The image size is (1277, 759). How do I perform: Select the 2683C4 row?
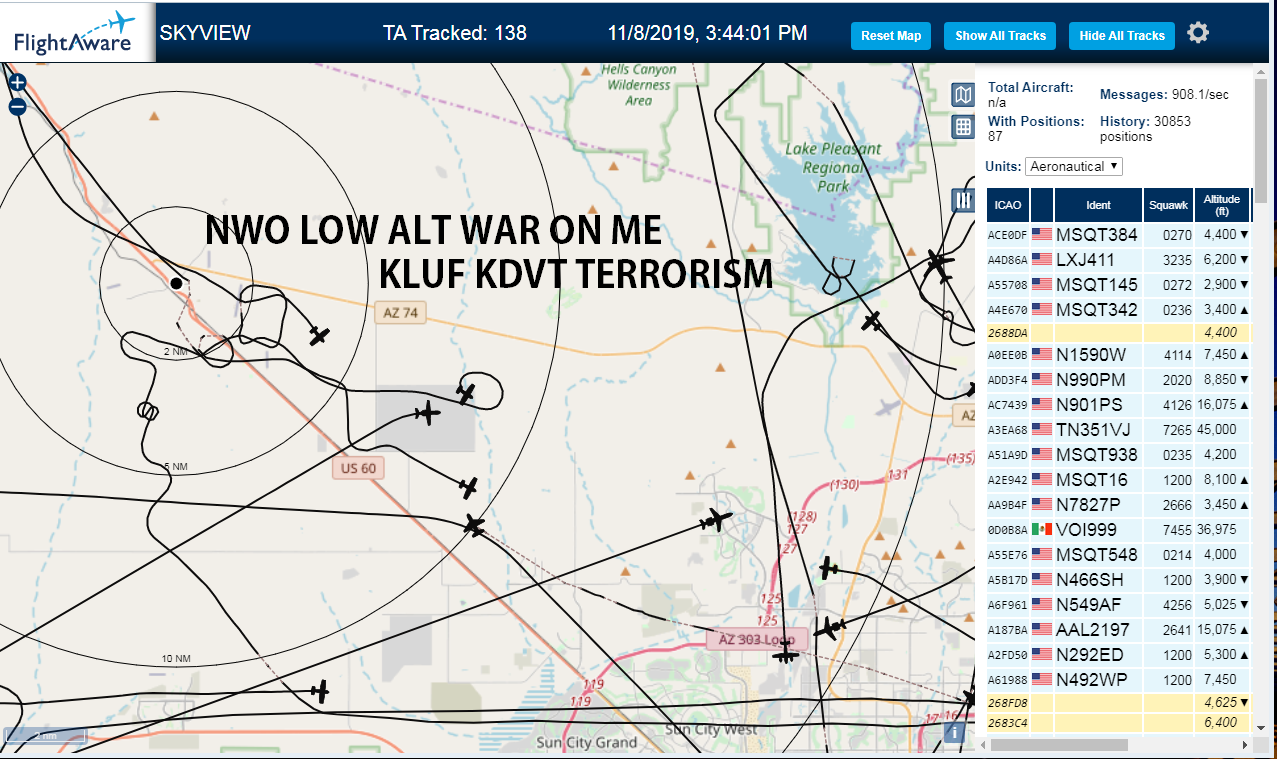(1118, 722)
